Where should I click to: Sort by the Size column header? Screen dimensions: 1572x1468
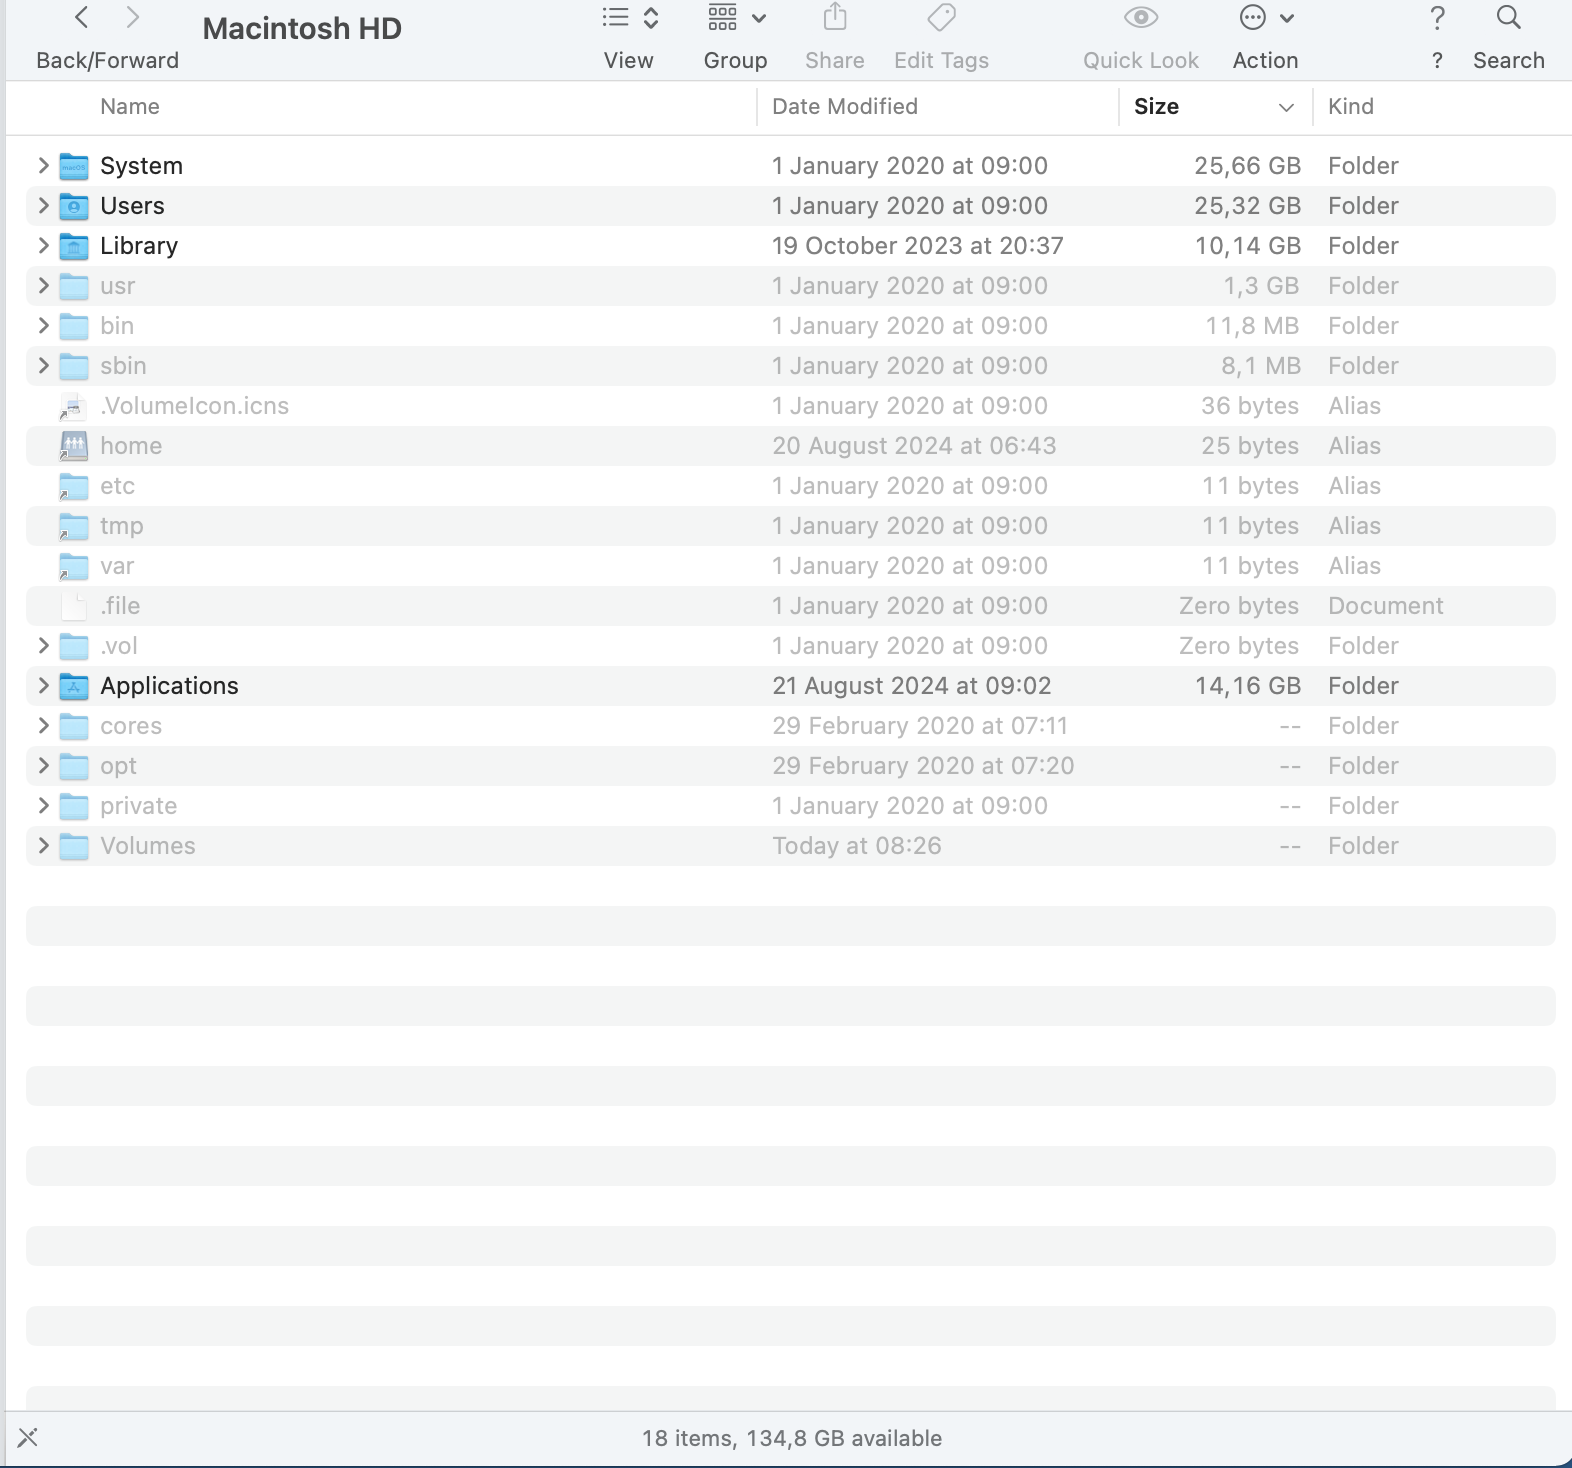pos(1156,107)
